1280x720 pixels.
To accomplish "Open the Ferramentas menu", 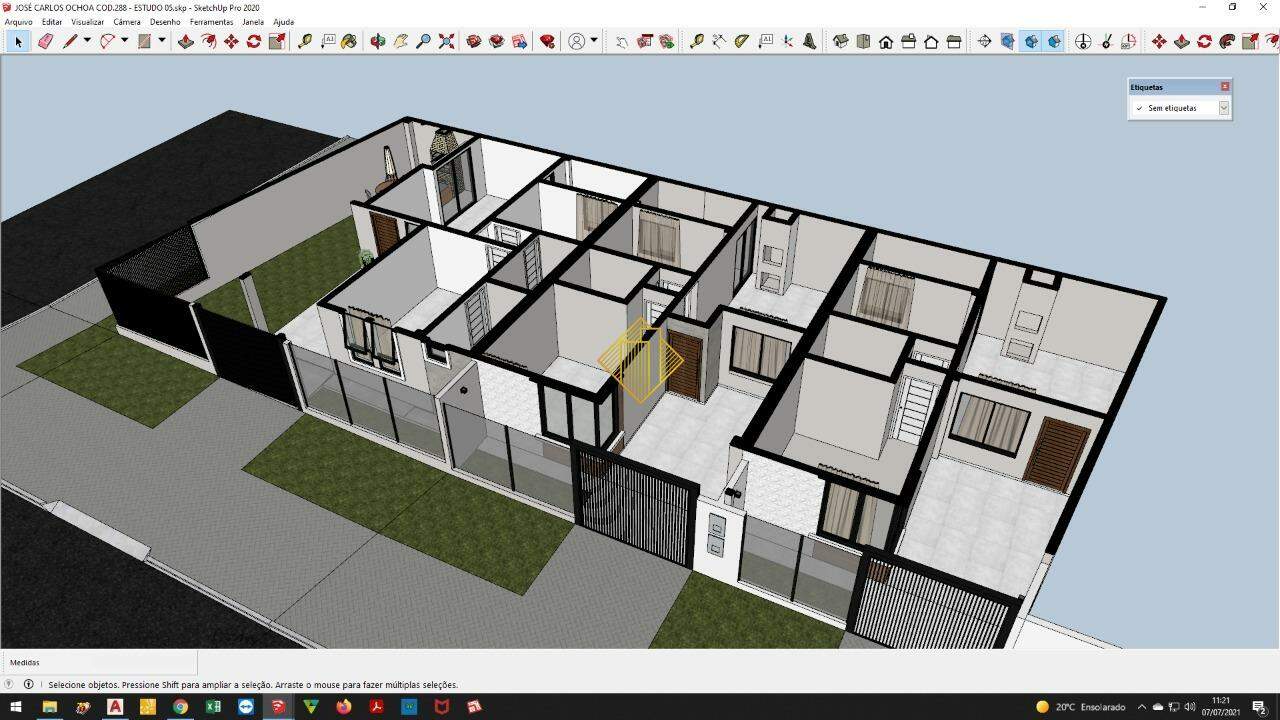I will 211,22.
